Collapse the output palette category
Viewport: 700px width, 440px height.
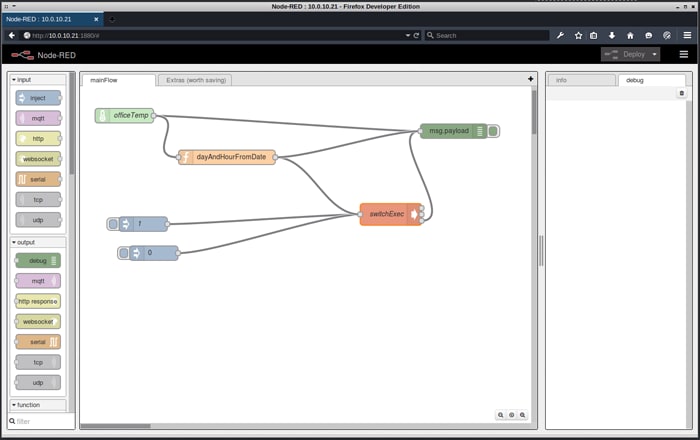[38, 242]
